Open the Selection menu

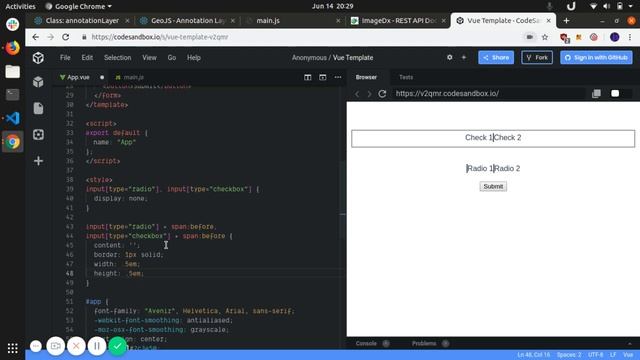118,58
